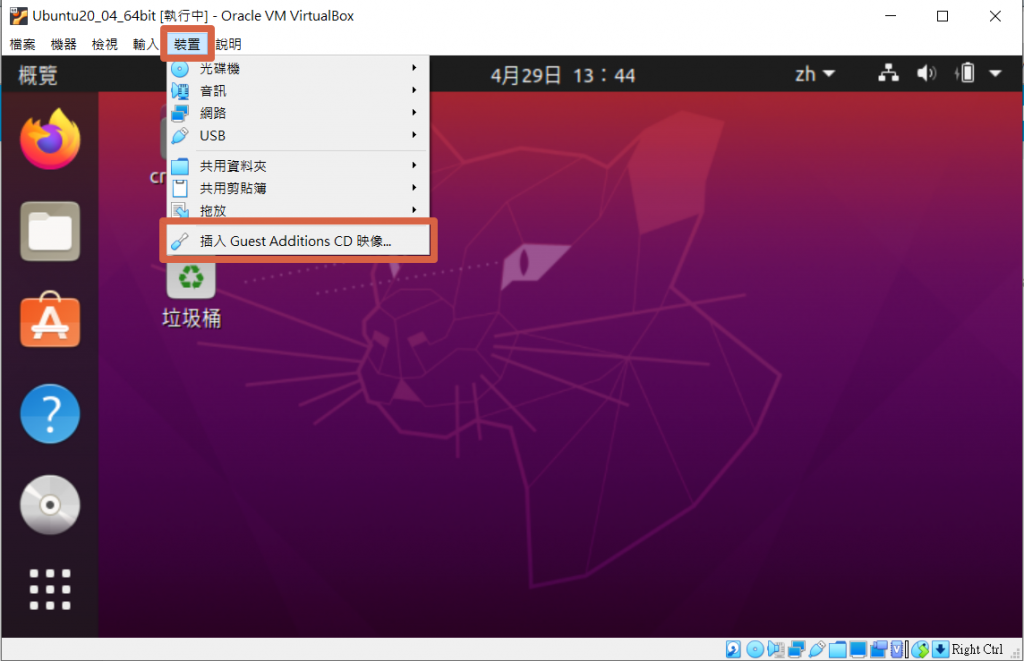The width and height of the screenshot is (1024, 661).
Task: Click the VirtualBox title bar app icon
Action: tap(18, 16)
